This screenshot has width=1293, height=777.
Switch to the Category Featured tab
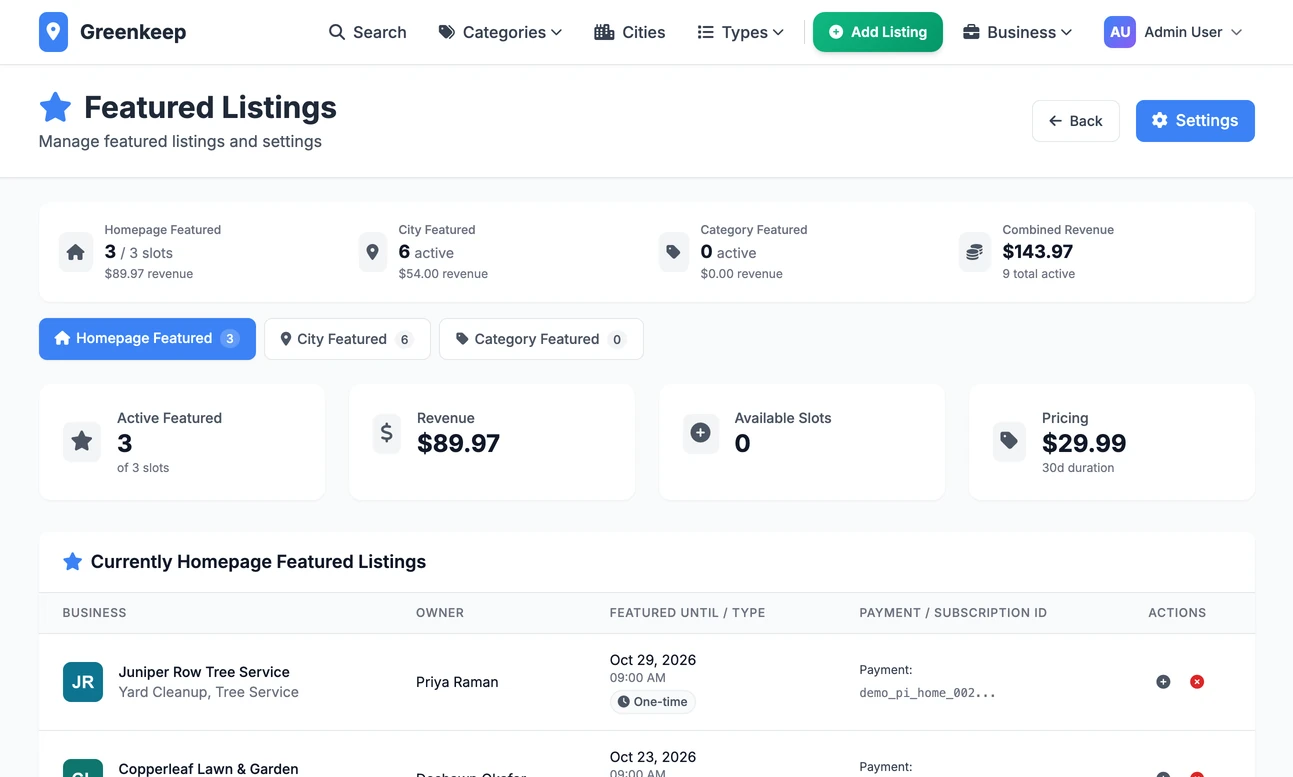(541, 339)
